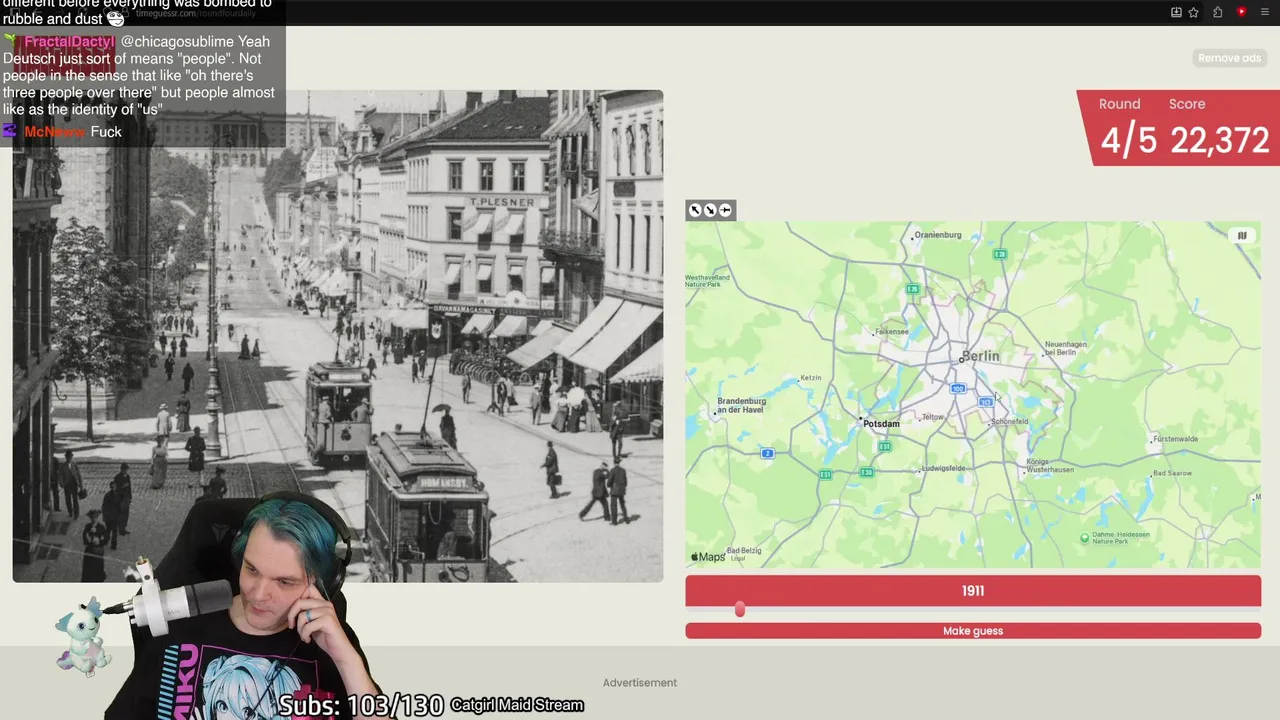
Task: Click Potsdam on the map
Action: [880, 423]
